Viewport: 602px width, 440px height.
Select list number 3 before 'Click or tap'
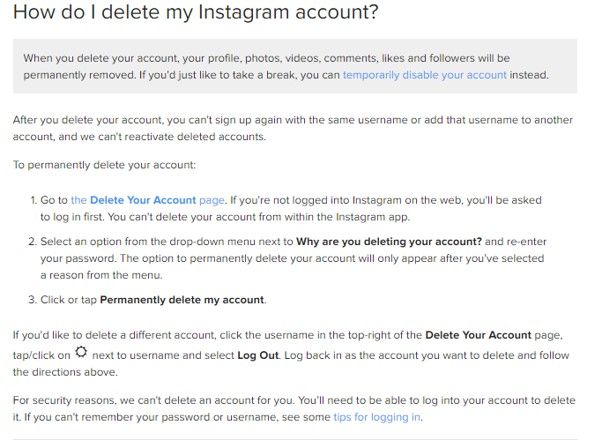pyautogui.click(x=33, y=299)
